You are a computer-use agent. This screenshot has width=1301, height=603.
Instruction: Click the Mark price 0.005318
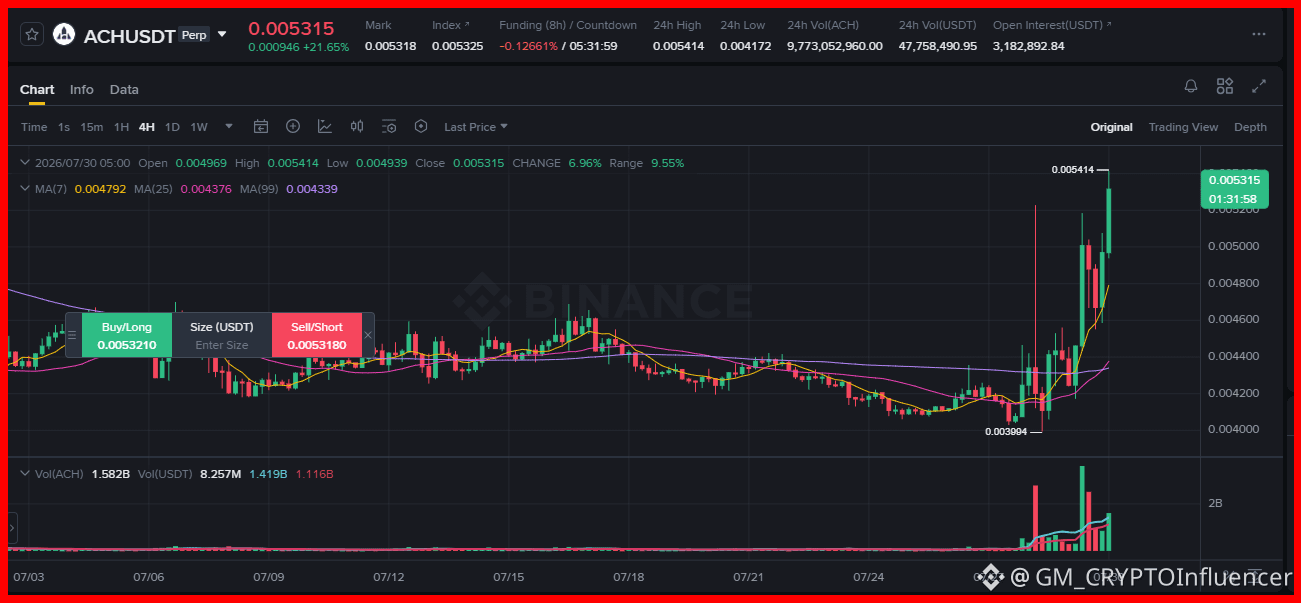pos(390,46)
